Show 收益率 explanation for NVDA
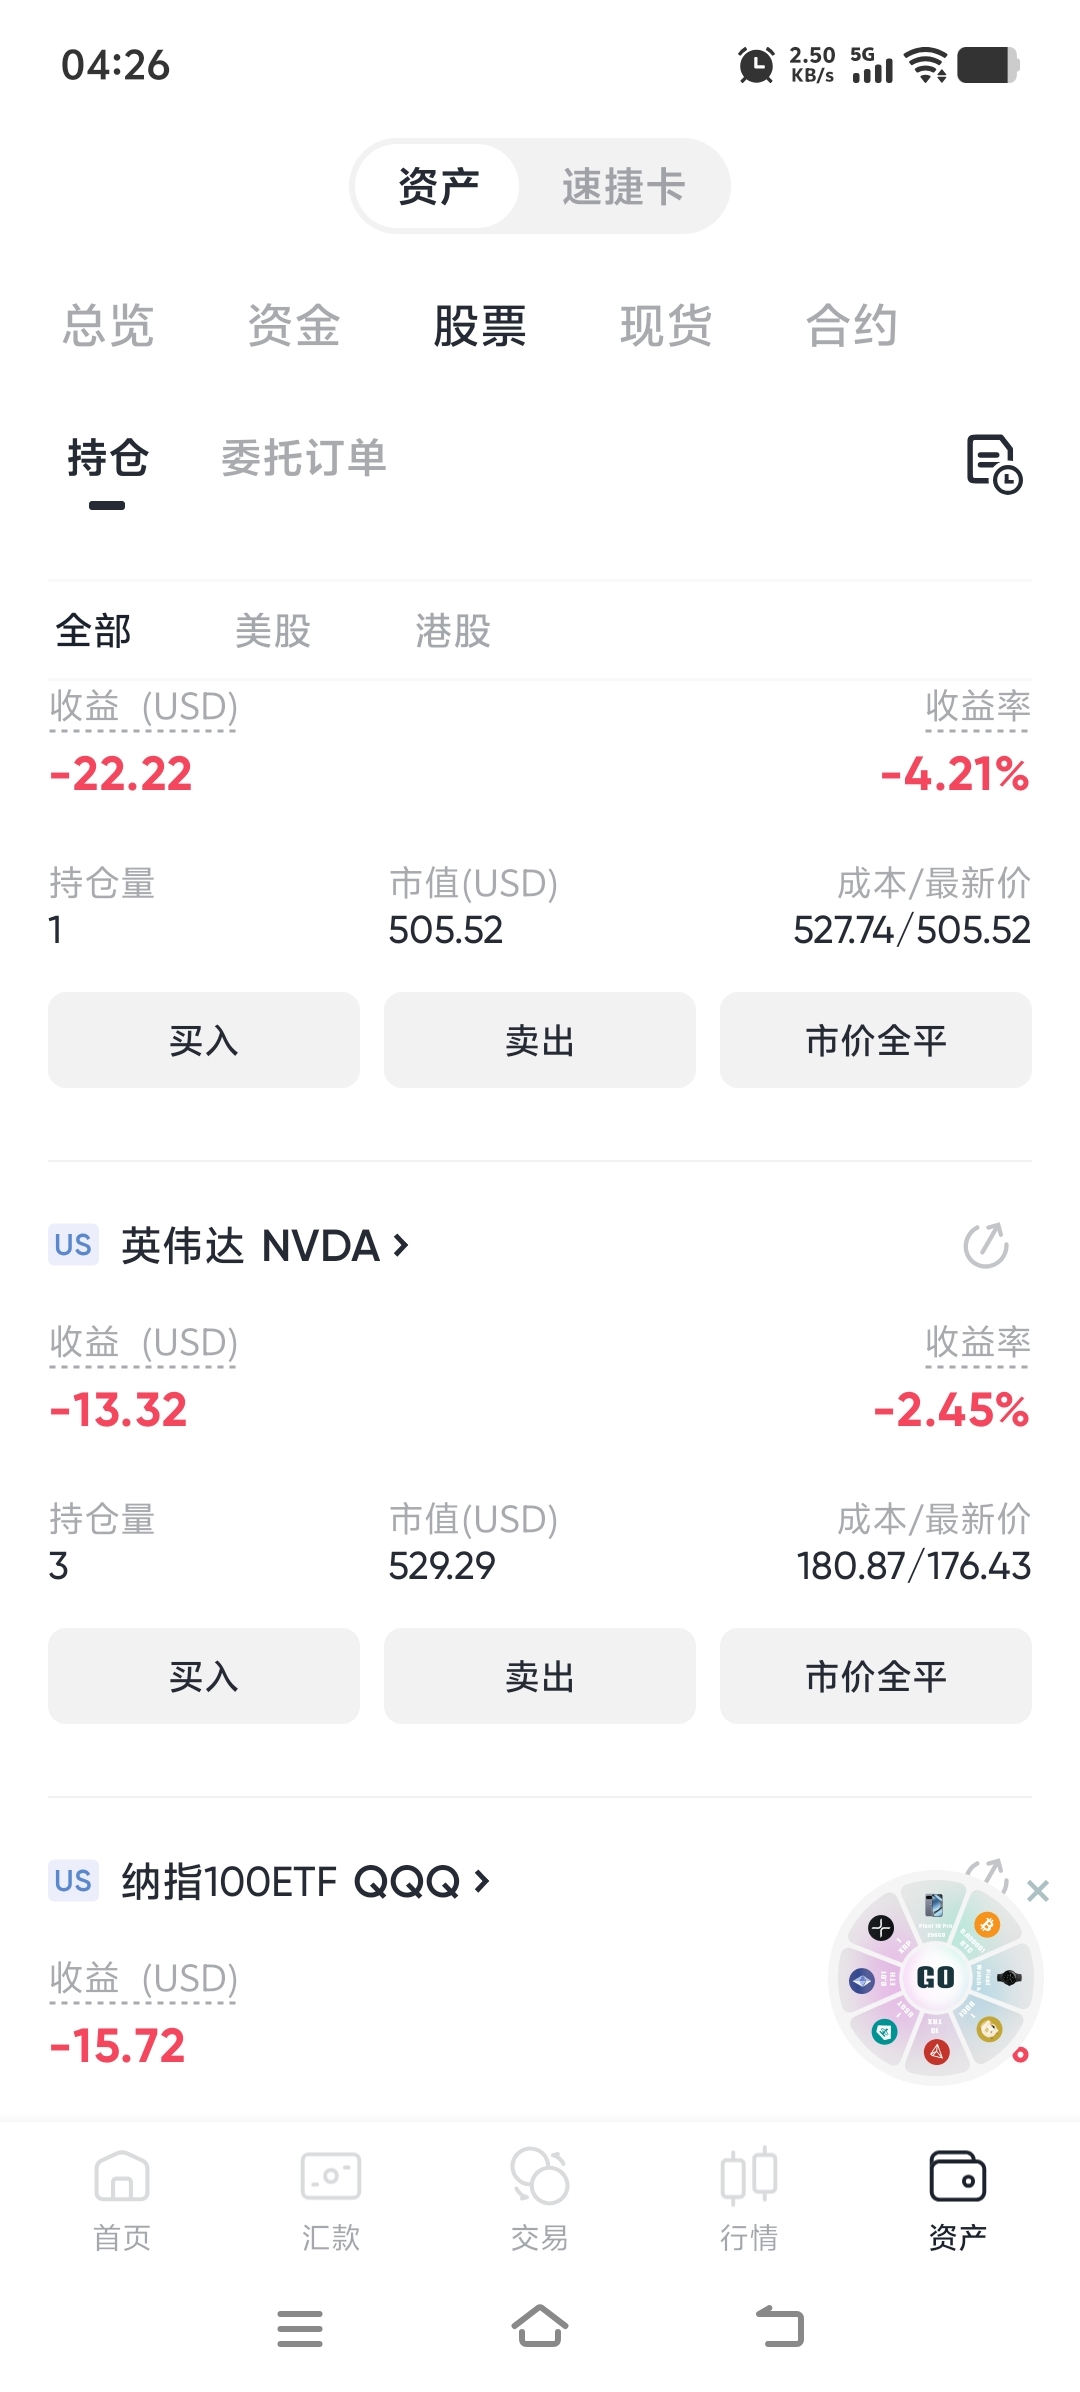Viewport: 1080px width, 2392px height. tap(977, 1342)
